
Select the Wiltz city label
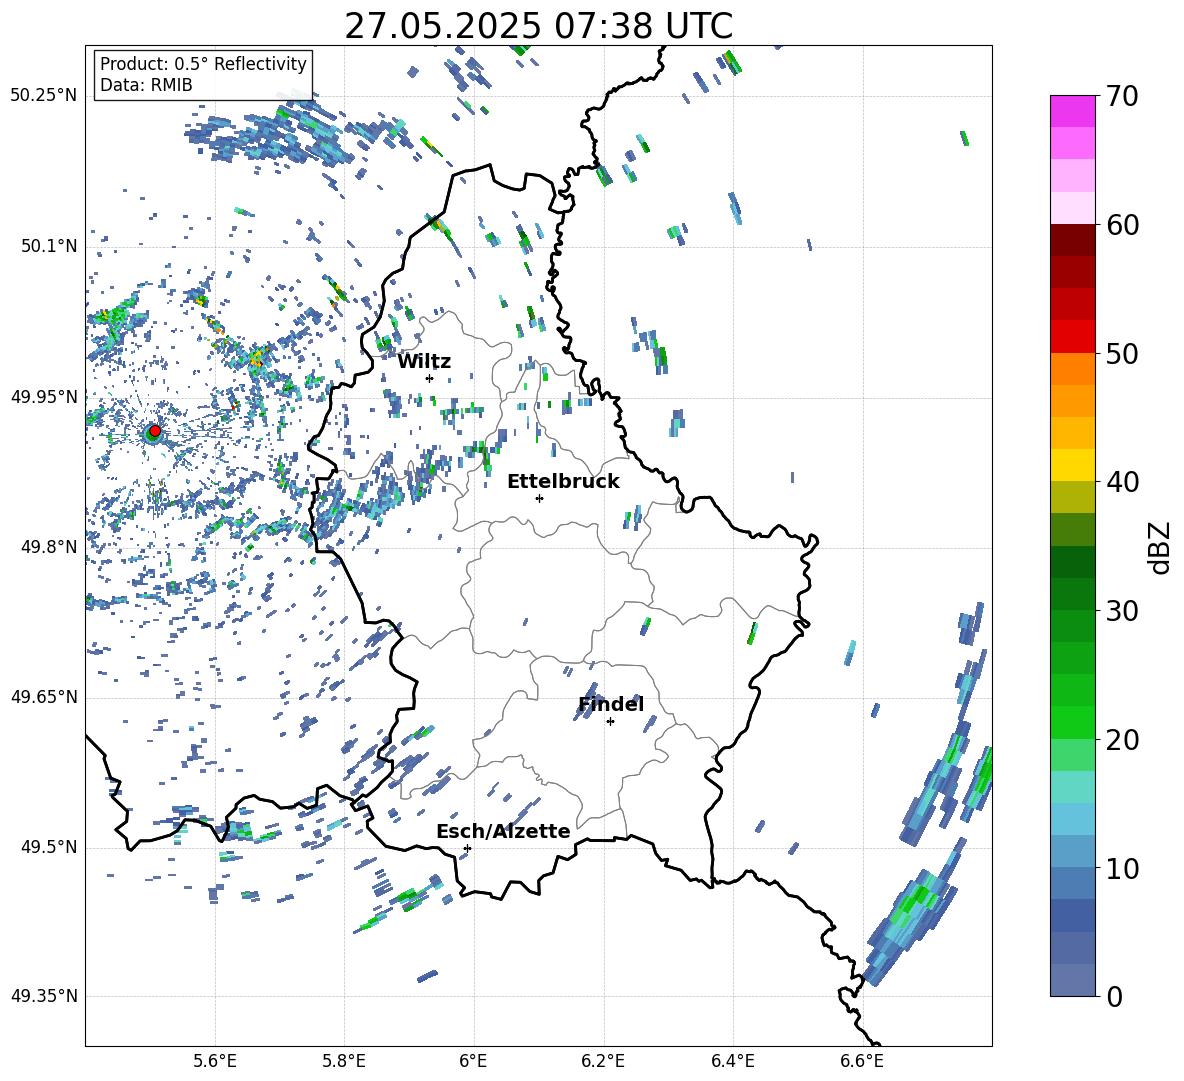click(x=424, y=362)
